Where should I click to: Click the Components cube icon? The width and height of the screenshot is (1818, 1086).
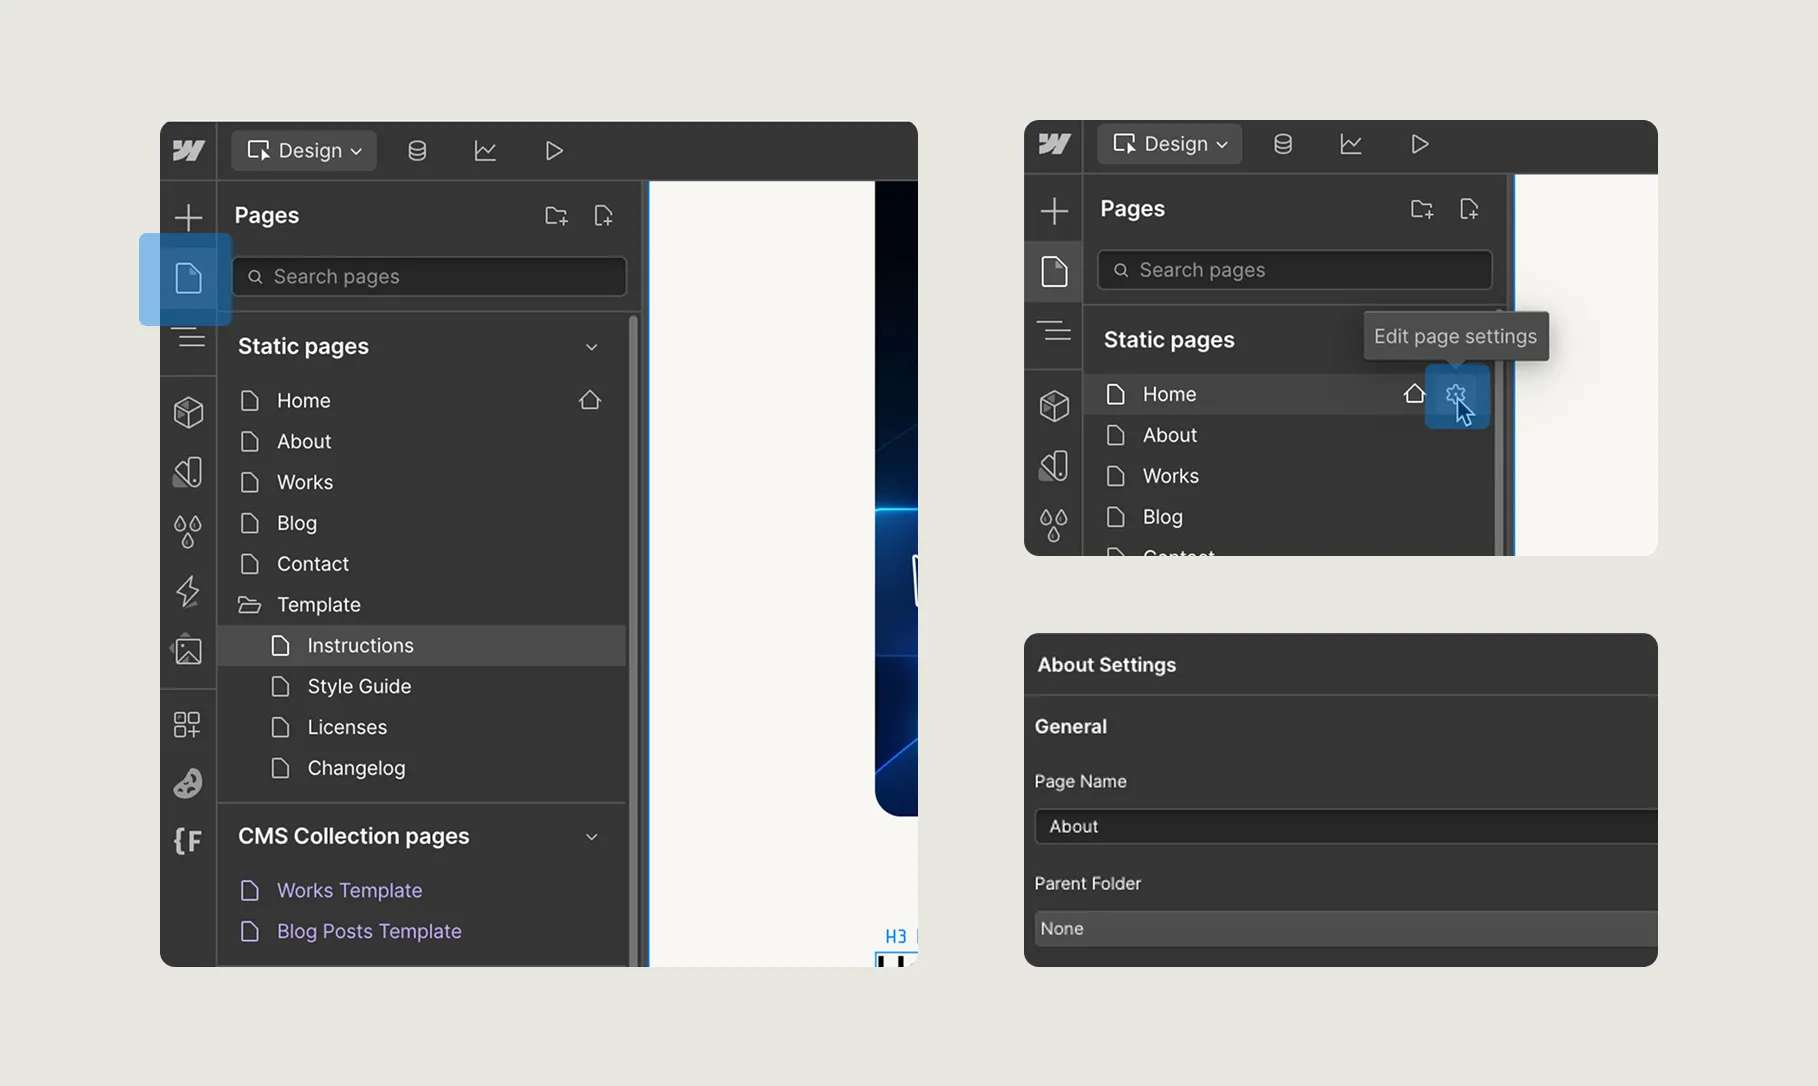(x=188, y=412)
